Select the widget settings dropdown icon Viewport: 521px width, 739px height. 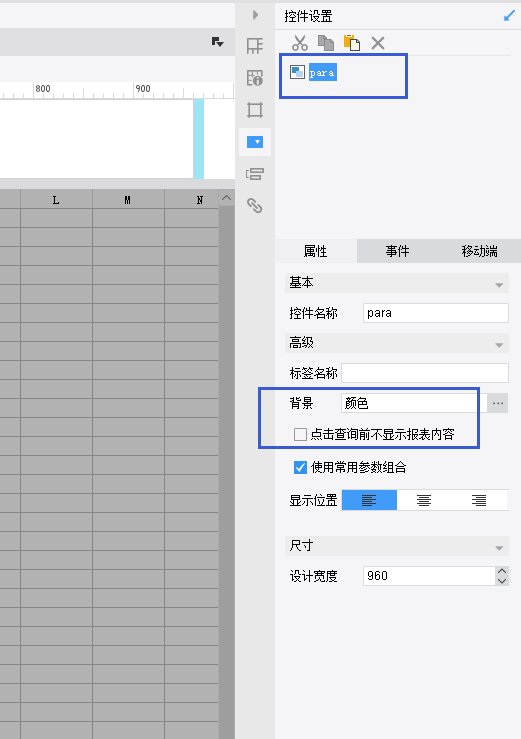tap(255, 142)
